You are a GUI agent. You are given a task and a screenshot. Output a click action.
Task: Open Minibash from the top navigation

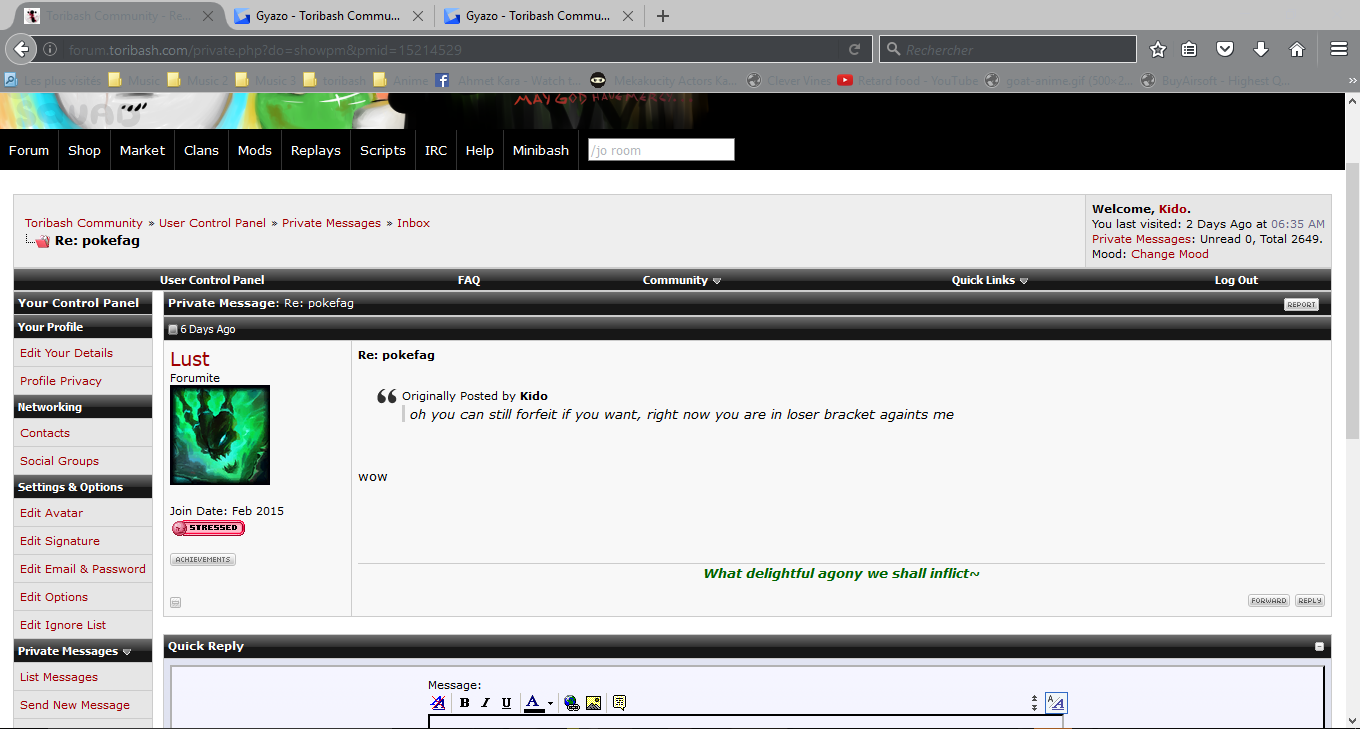541,150
